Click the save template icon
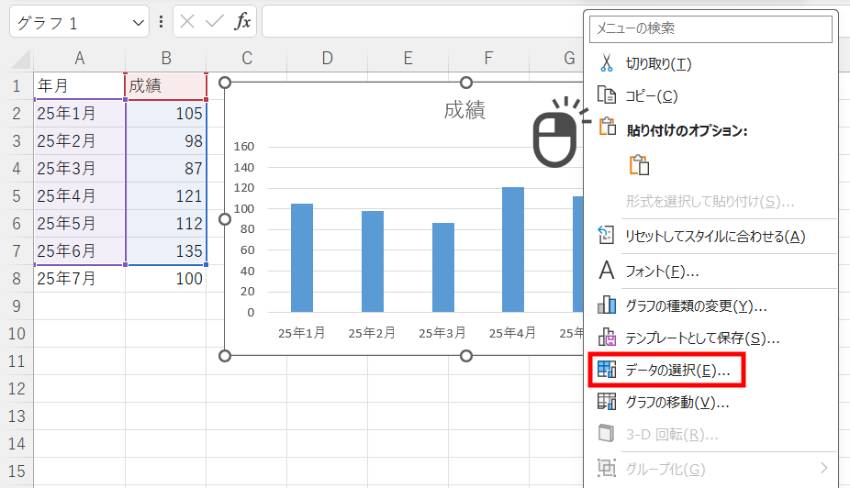The image size is (850, 488). pos(607,337)
